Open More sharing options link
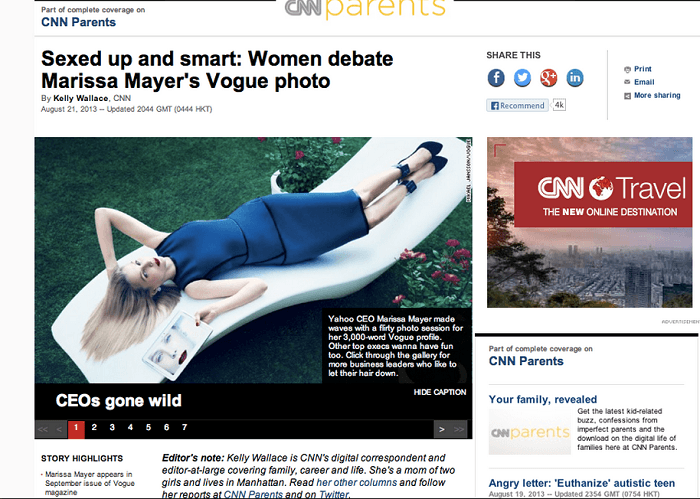Viewport: 700px width, 499px height. coord(657,95)
